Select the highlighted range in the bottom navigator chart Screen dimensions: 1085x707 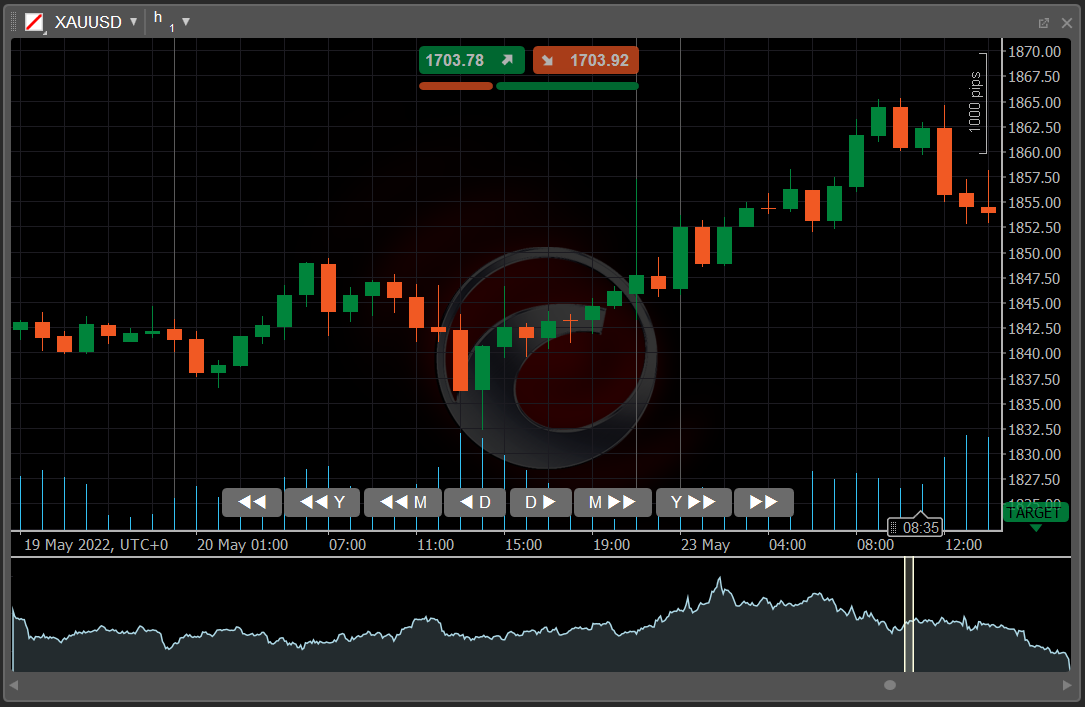(x=908, y=615)
